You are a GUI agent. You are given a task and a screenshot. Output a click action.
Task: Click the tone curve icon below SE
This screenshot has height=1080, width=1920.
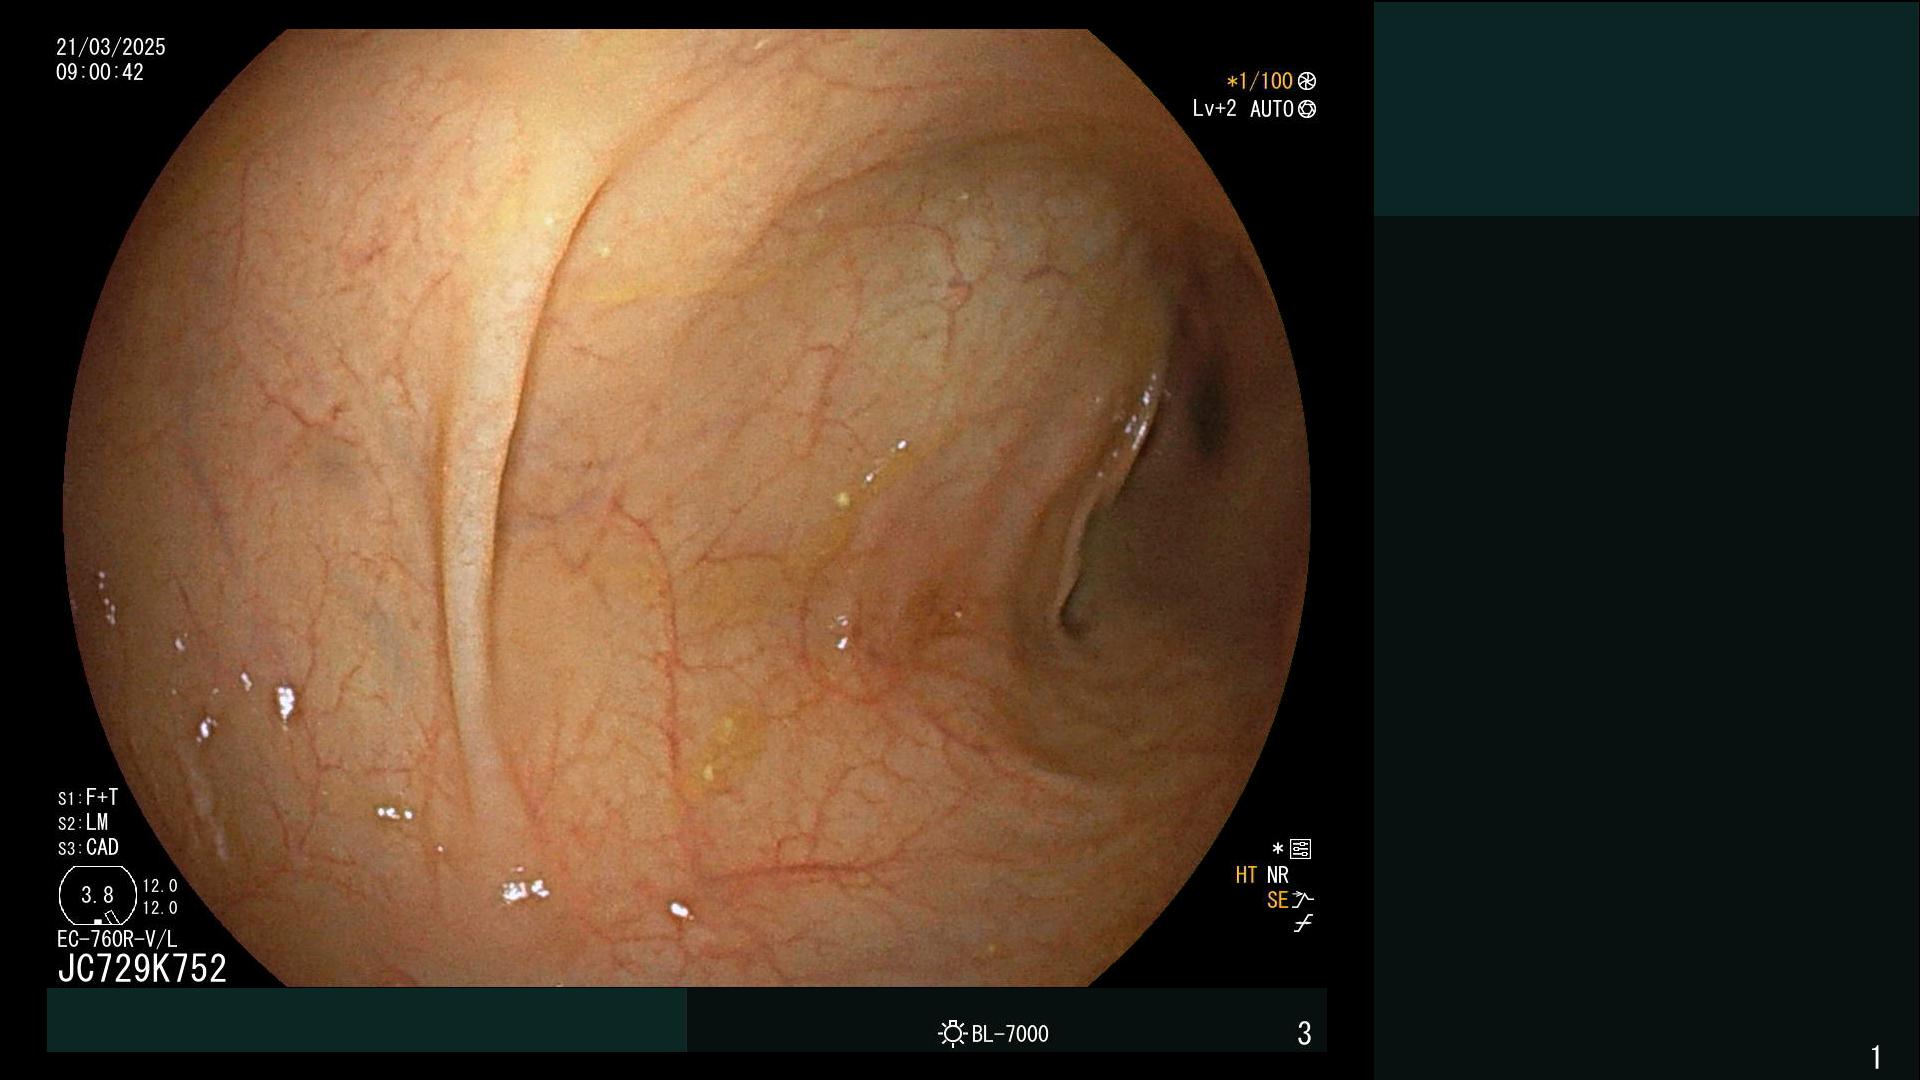[1302, 924]
